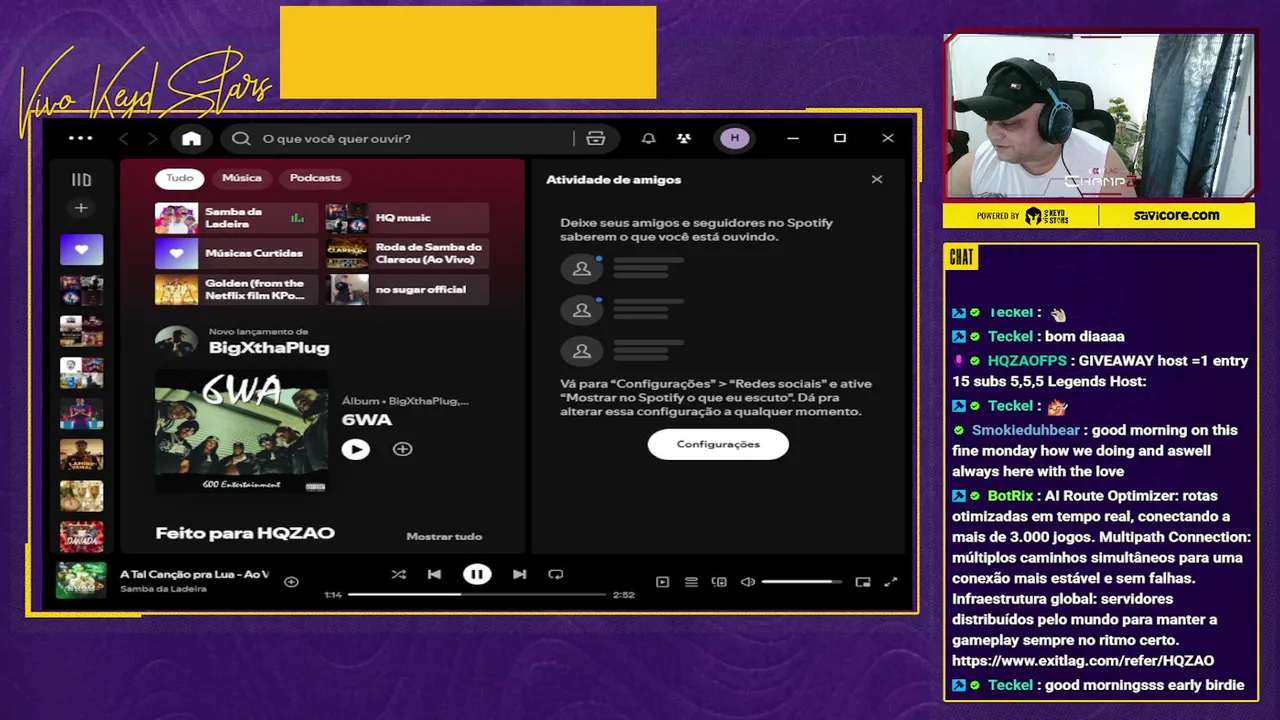This screenshot has height=720, width=1280.
Task: Close the 'Atividade de amigos' panel
Action: [877, 180]
